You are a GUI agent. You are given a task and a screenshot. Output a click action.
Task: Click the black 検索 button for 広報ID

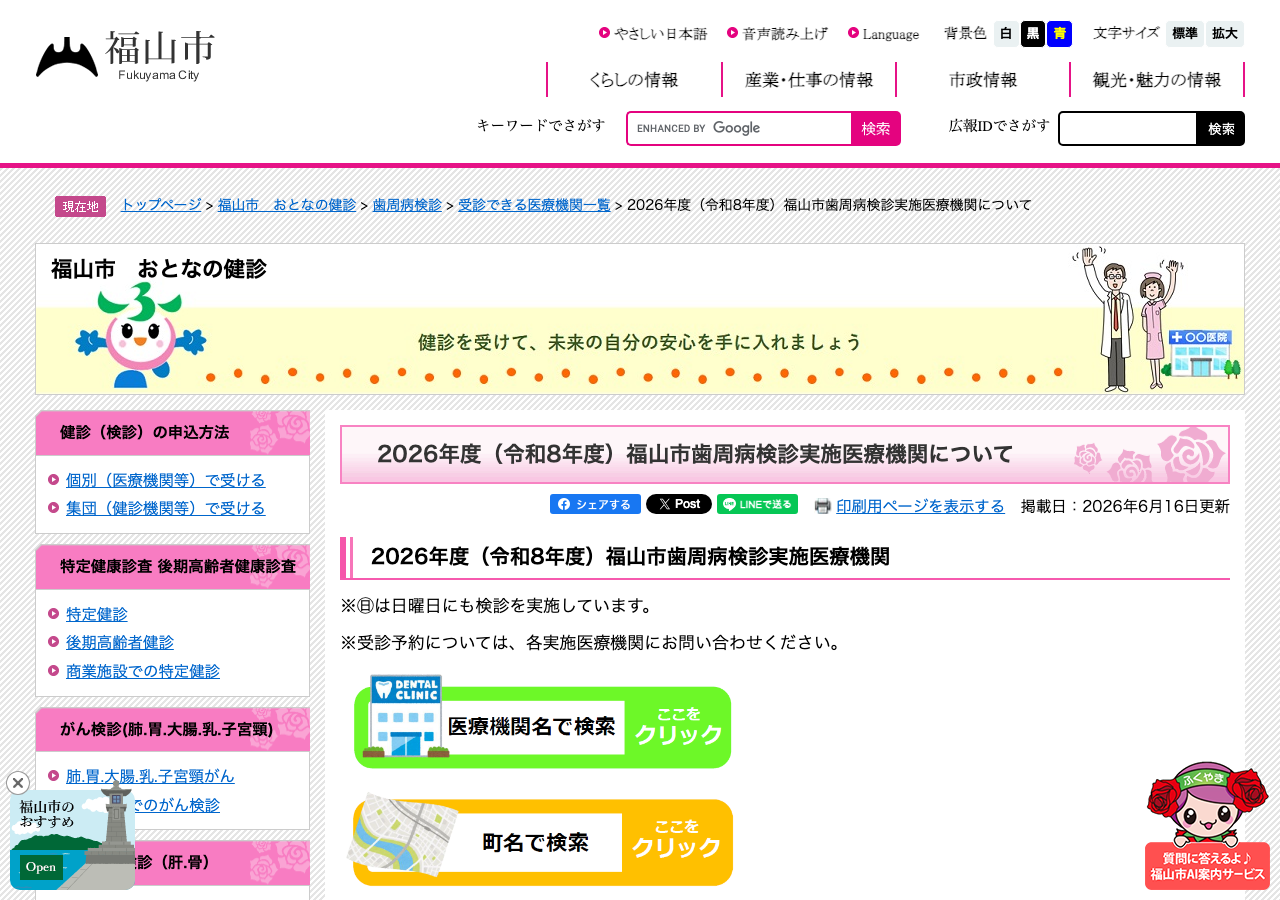coord(1221,128)
